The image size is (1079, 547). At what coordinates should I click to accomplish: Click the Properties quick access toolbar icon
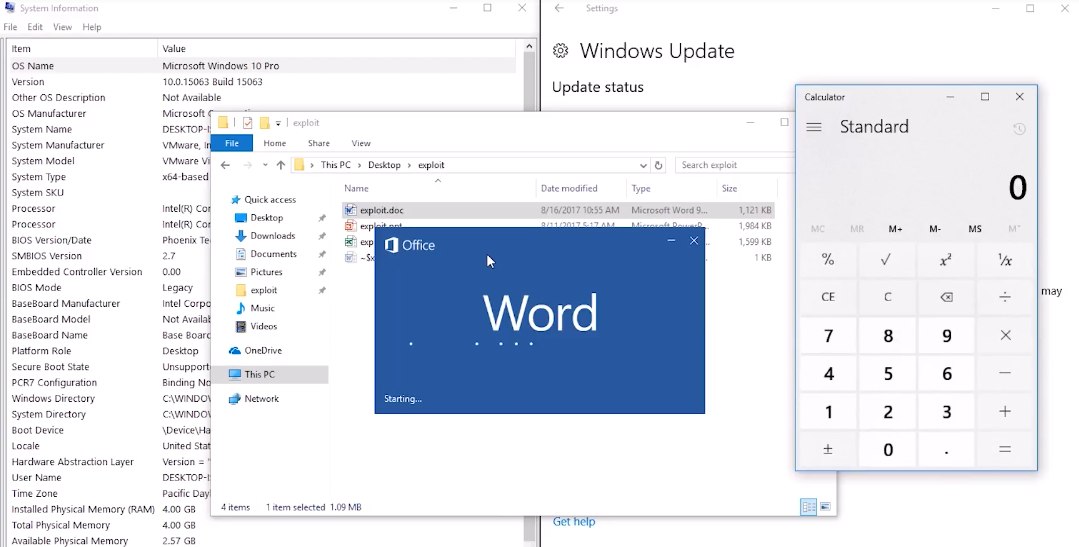tap(247, 123)
